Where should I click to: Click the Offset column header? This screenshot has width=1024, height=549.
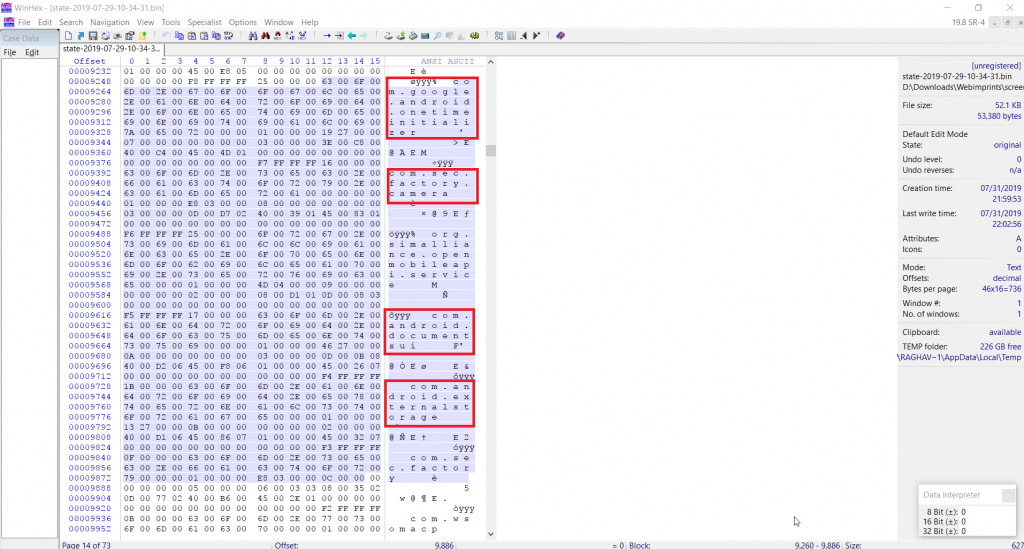[x=89, y=61]
